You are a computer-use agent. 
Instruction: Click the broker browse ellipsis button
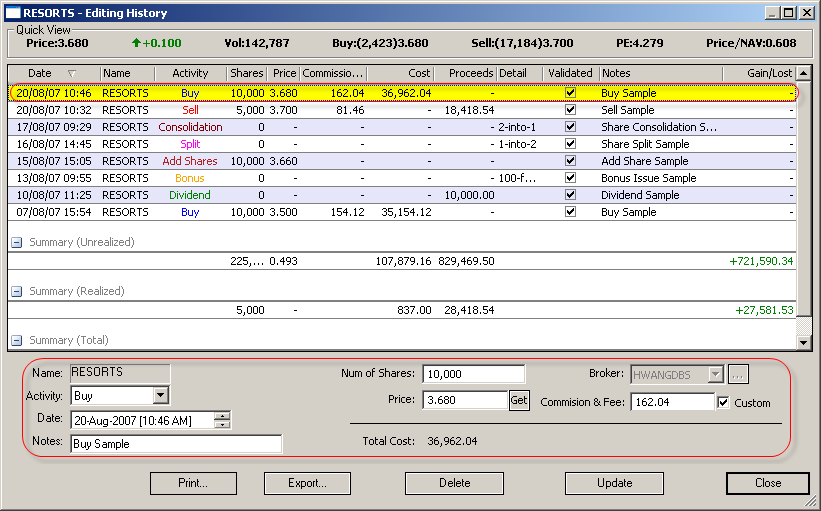tap(738, 374)
